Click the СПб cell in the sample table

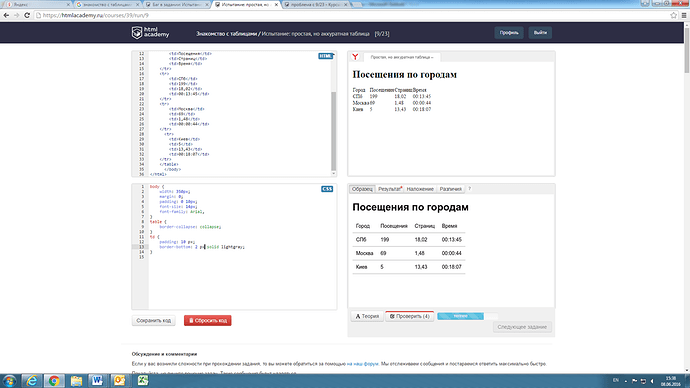(x=361, y=240)
